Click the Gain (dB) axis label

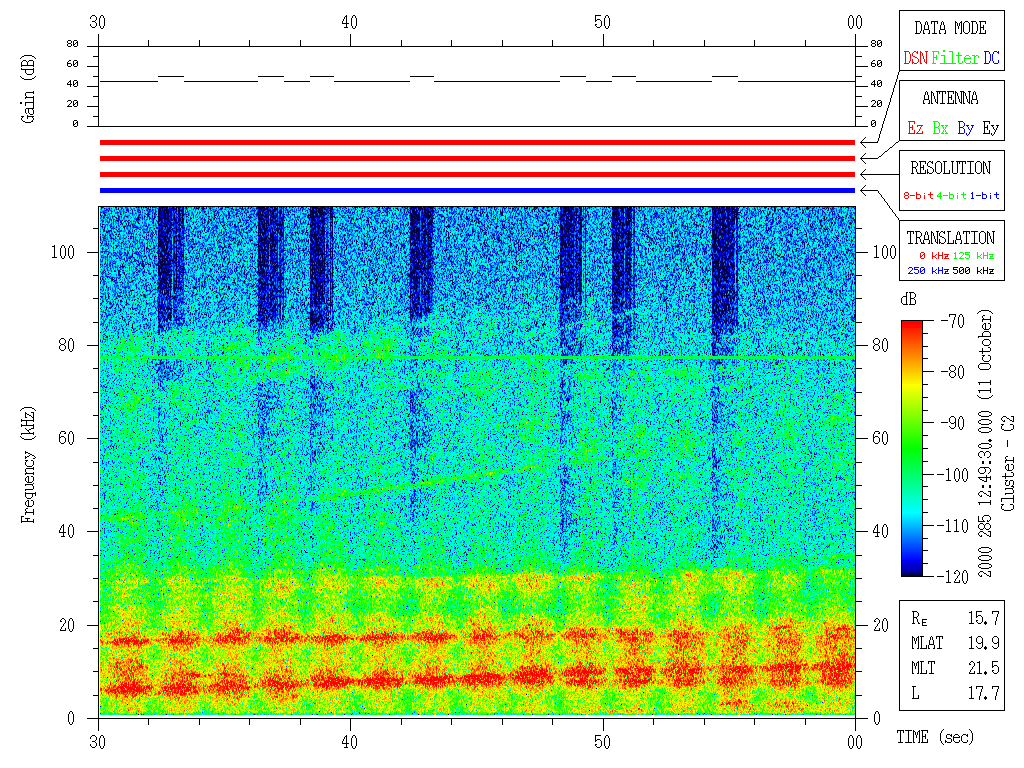[x=27, y=87]
